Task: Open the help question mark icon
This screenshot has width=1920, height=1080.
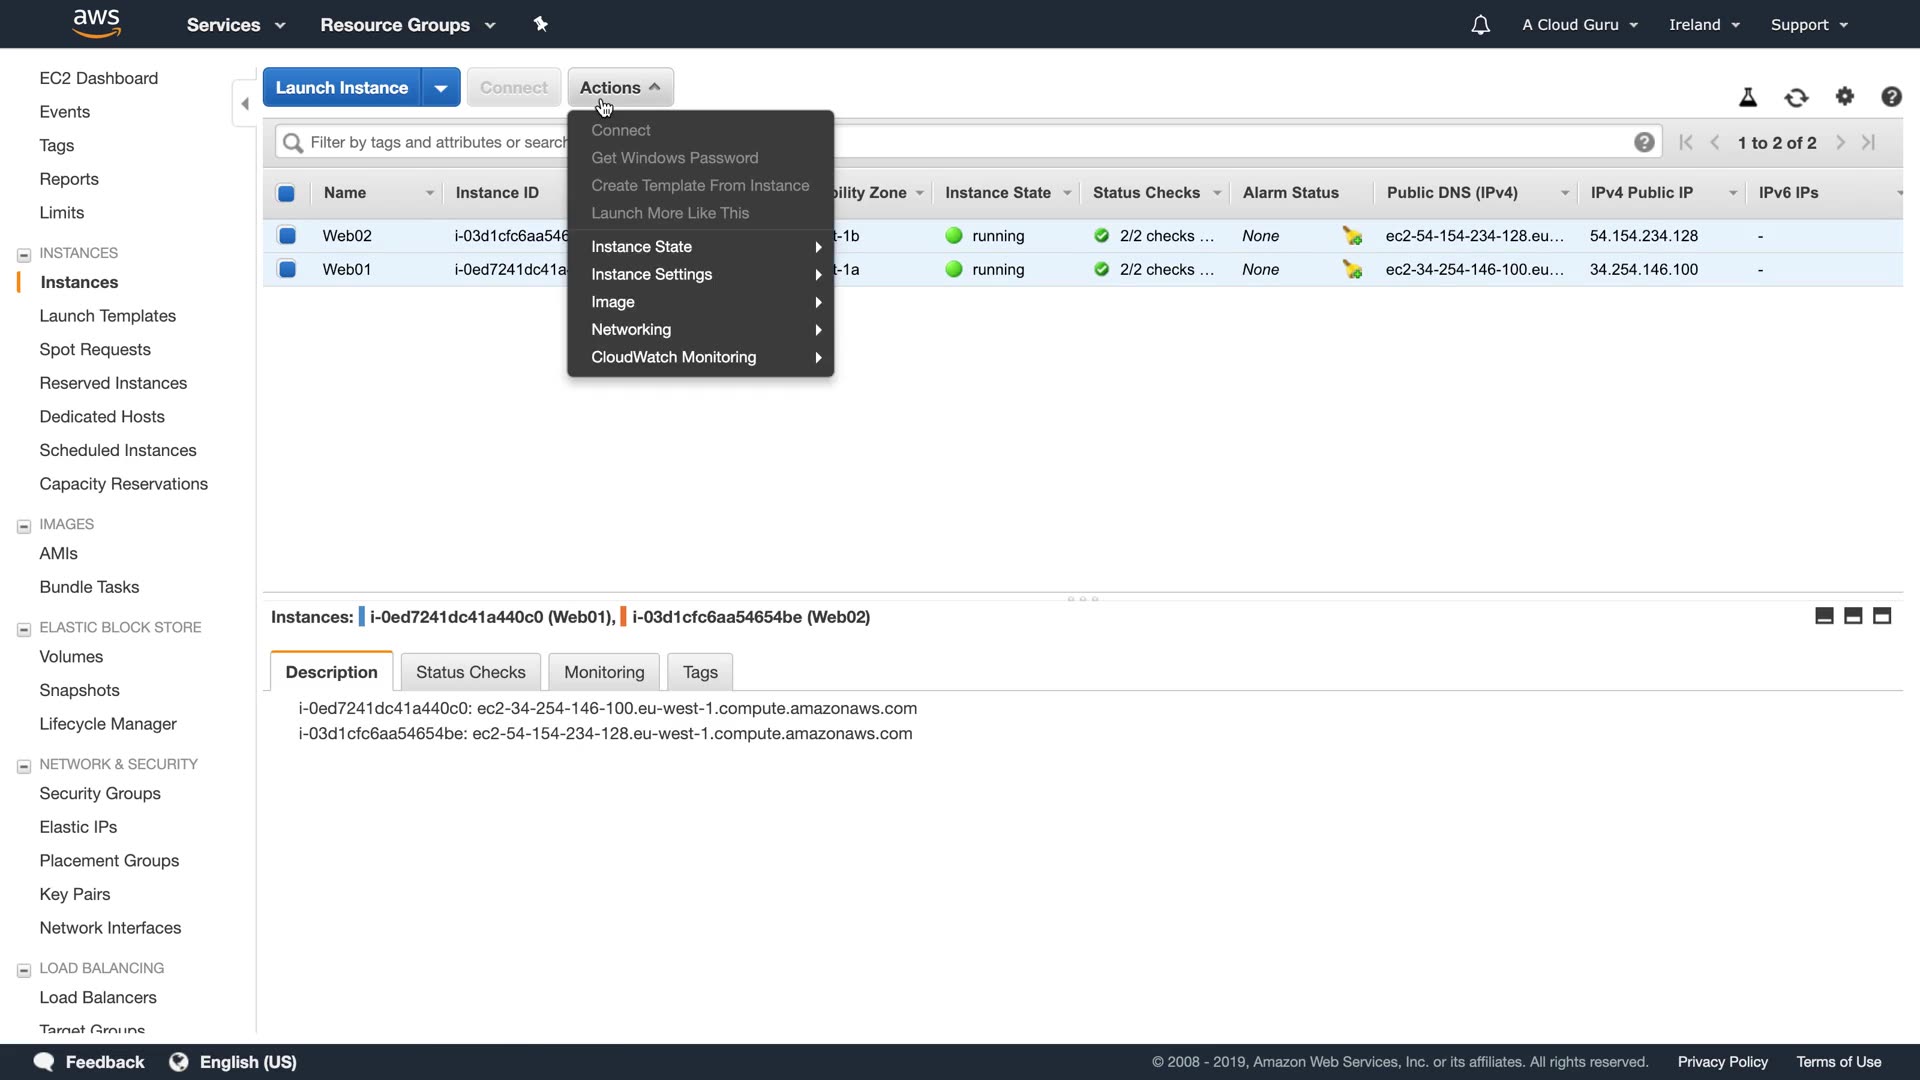Action: [x=1890, y=97]
